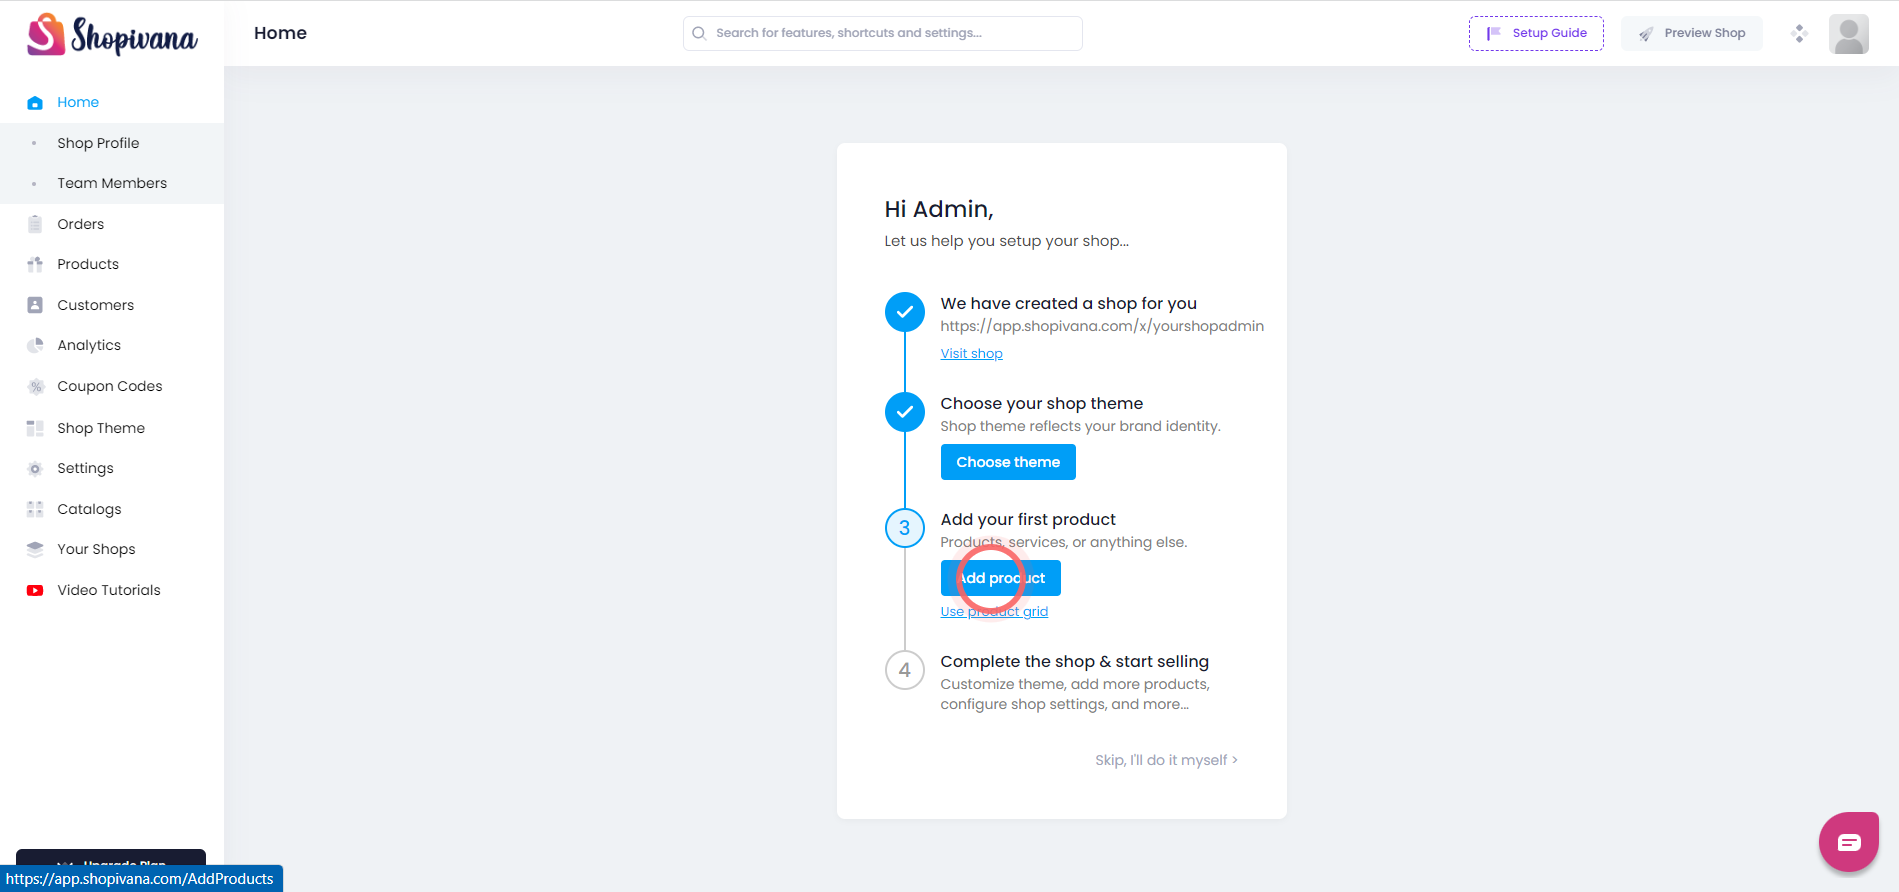1899x892 pixels.
Task: Click the four-diamond apps icon
Action: pyautogui.click(x=1799, y=33)
